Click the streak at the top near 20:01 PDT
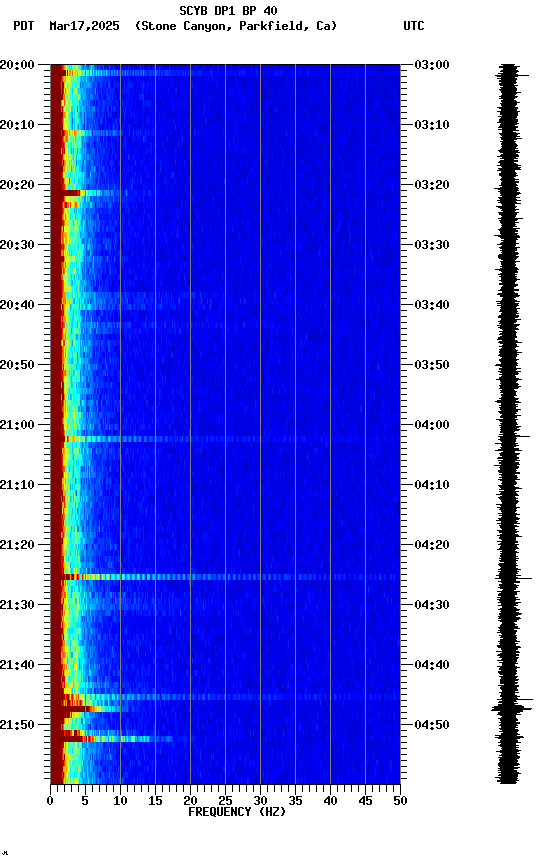Screen dimensions: 552x864 coord(225,73)
